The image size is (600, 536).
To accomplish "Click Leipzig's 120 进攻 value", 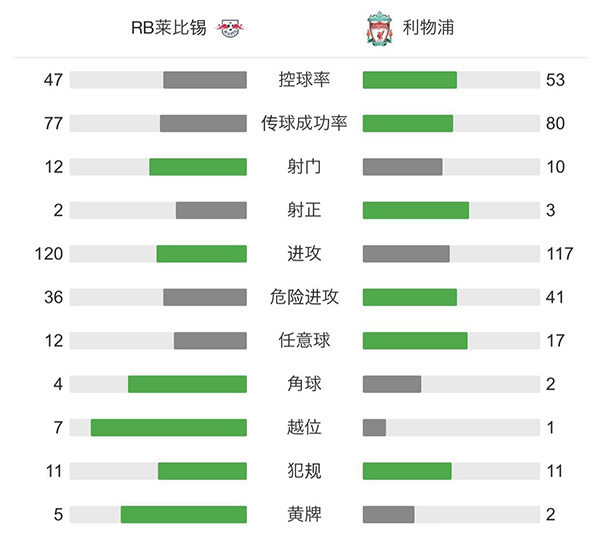I will click(47, 254).
